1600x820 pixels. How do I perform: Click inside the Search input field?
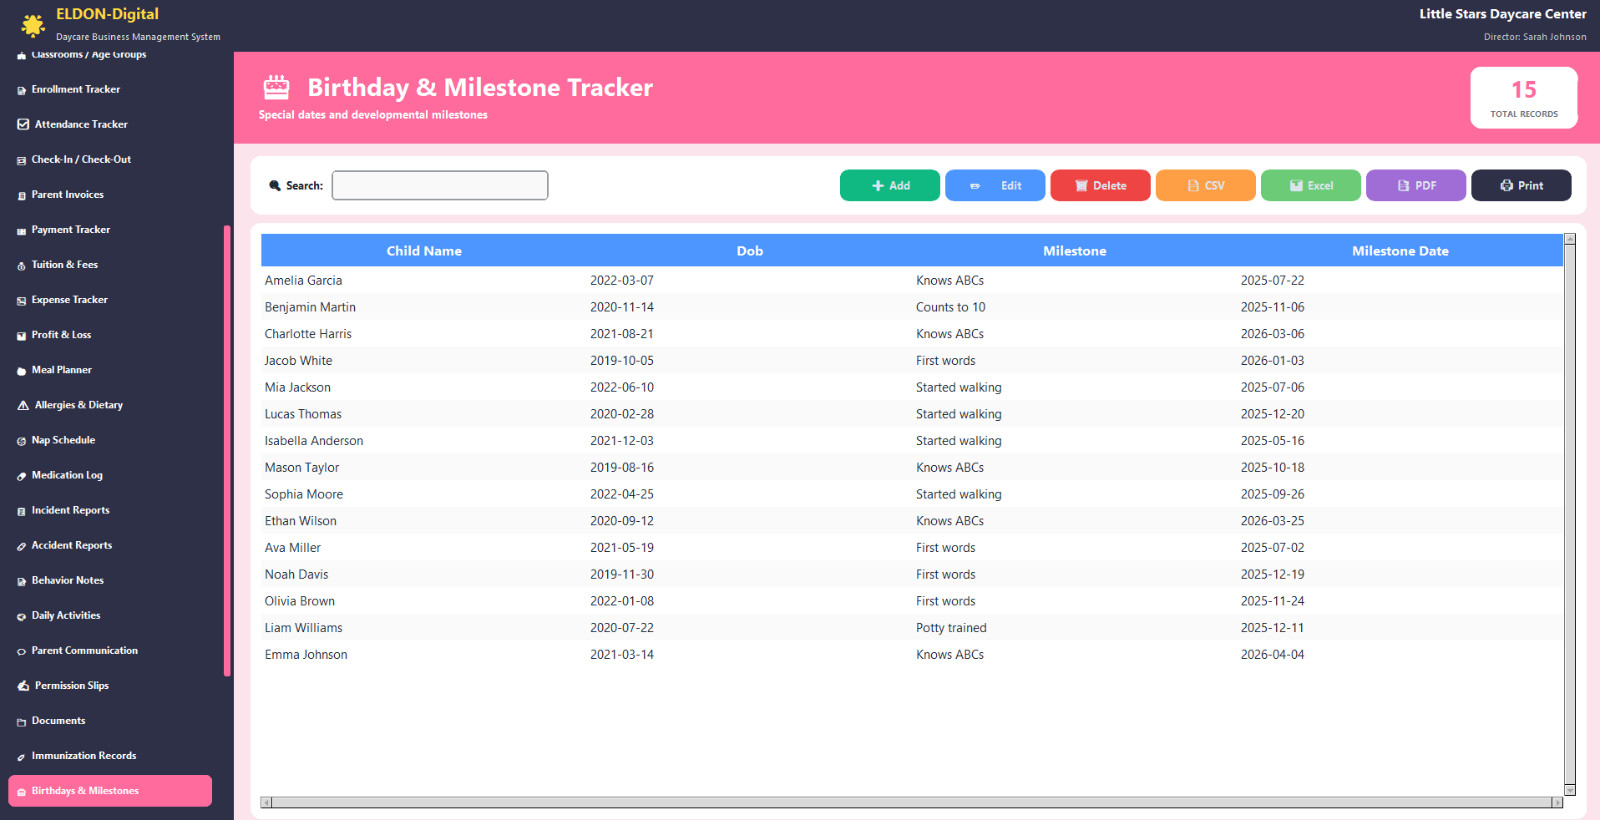coord(440,185)
